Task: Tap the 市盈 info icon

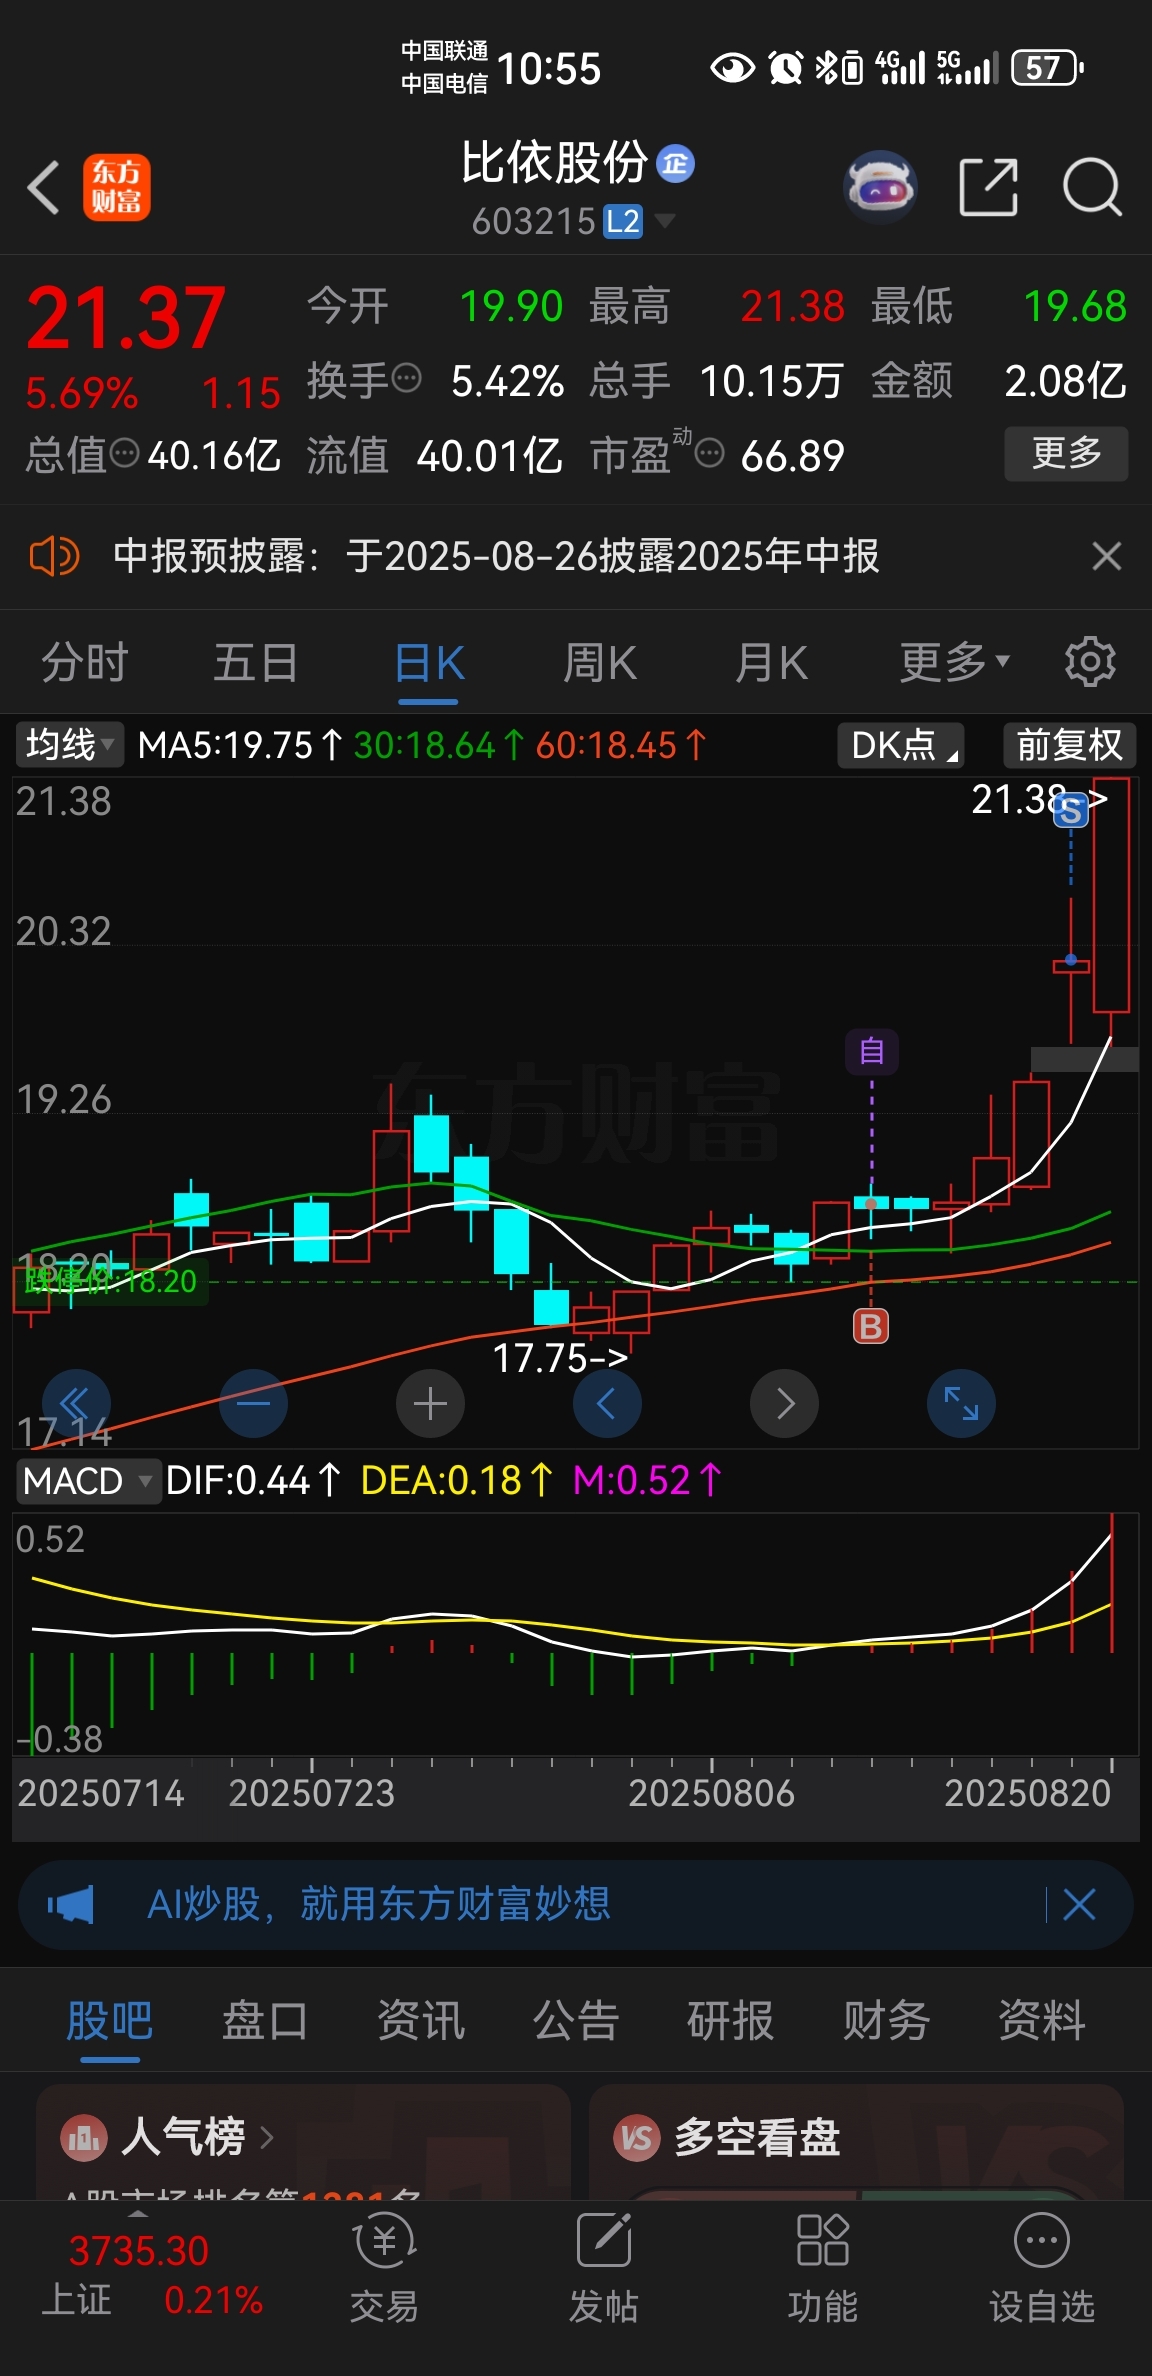Action: pyautogui.click(x=709, y=454)
